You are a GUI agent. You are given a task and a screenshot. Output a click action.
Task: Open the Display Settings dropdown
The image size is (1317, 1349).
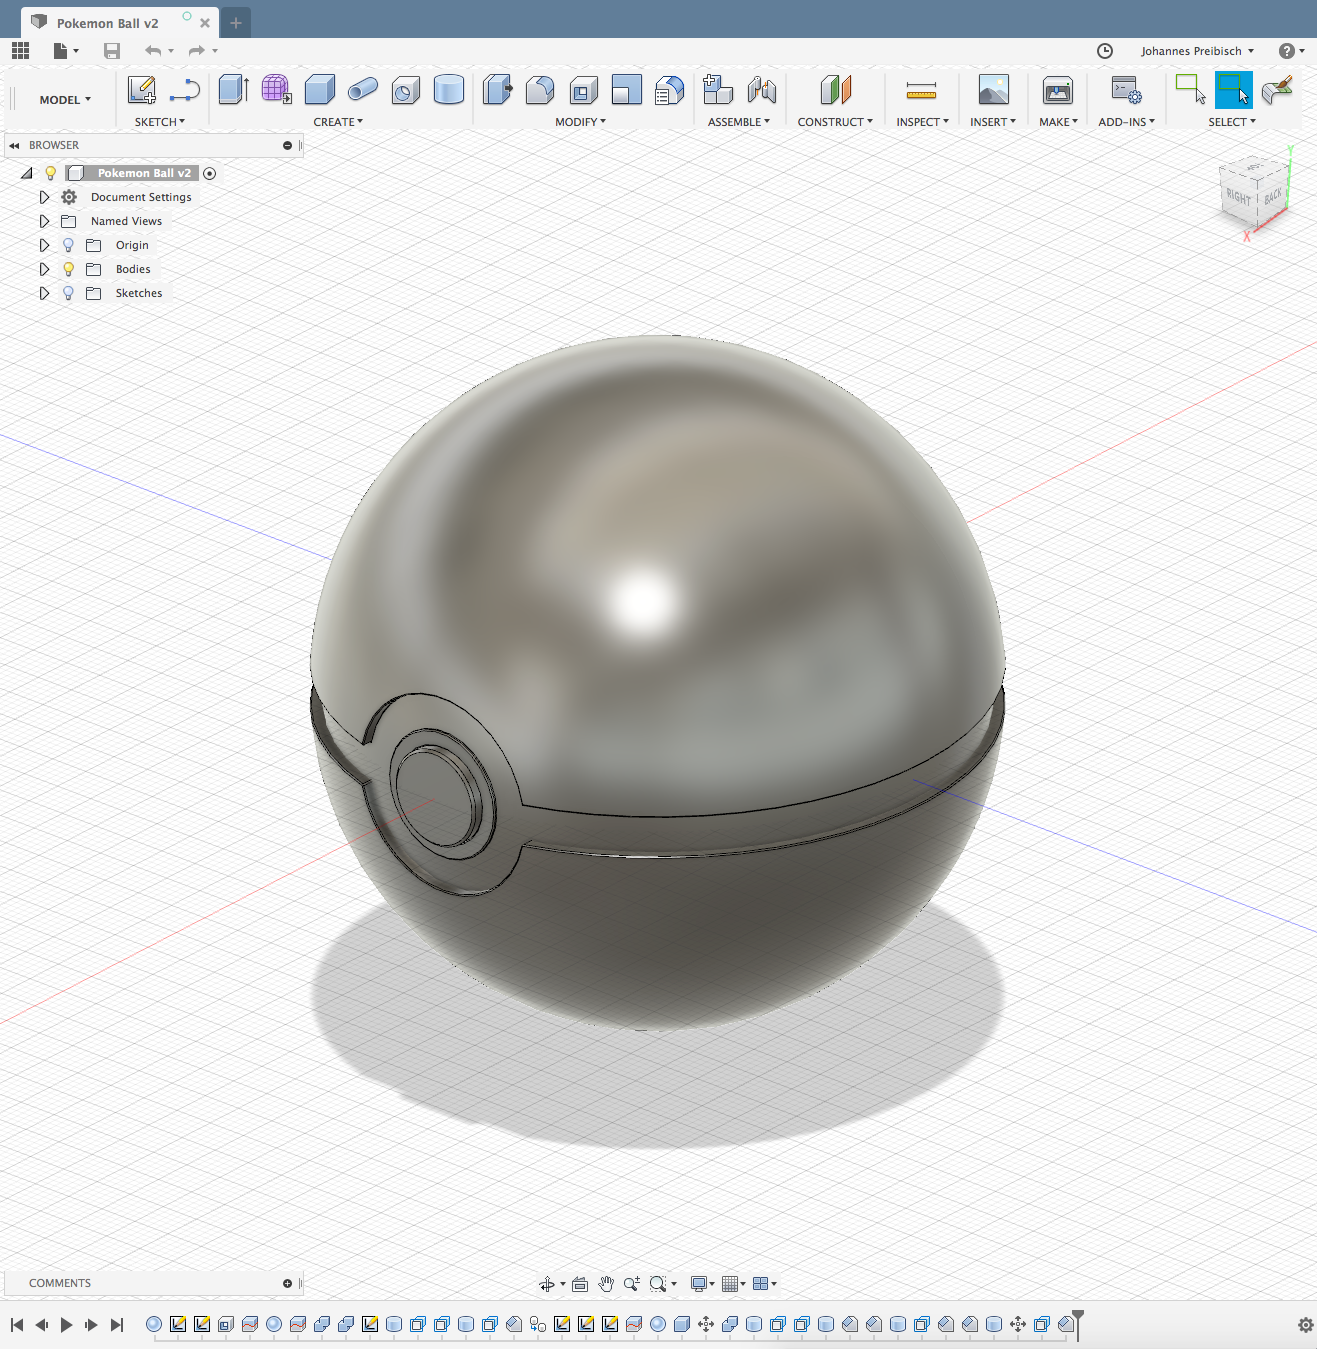point(703,1284)
